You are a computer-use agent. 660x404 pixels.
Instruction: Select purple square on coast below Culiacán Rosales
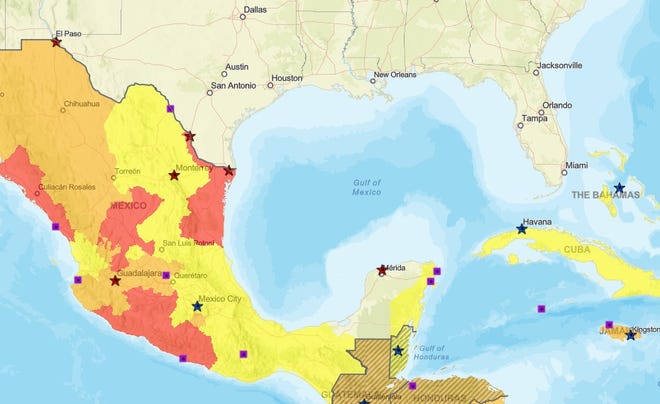[x=56, y=226]
